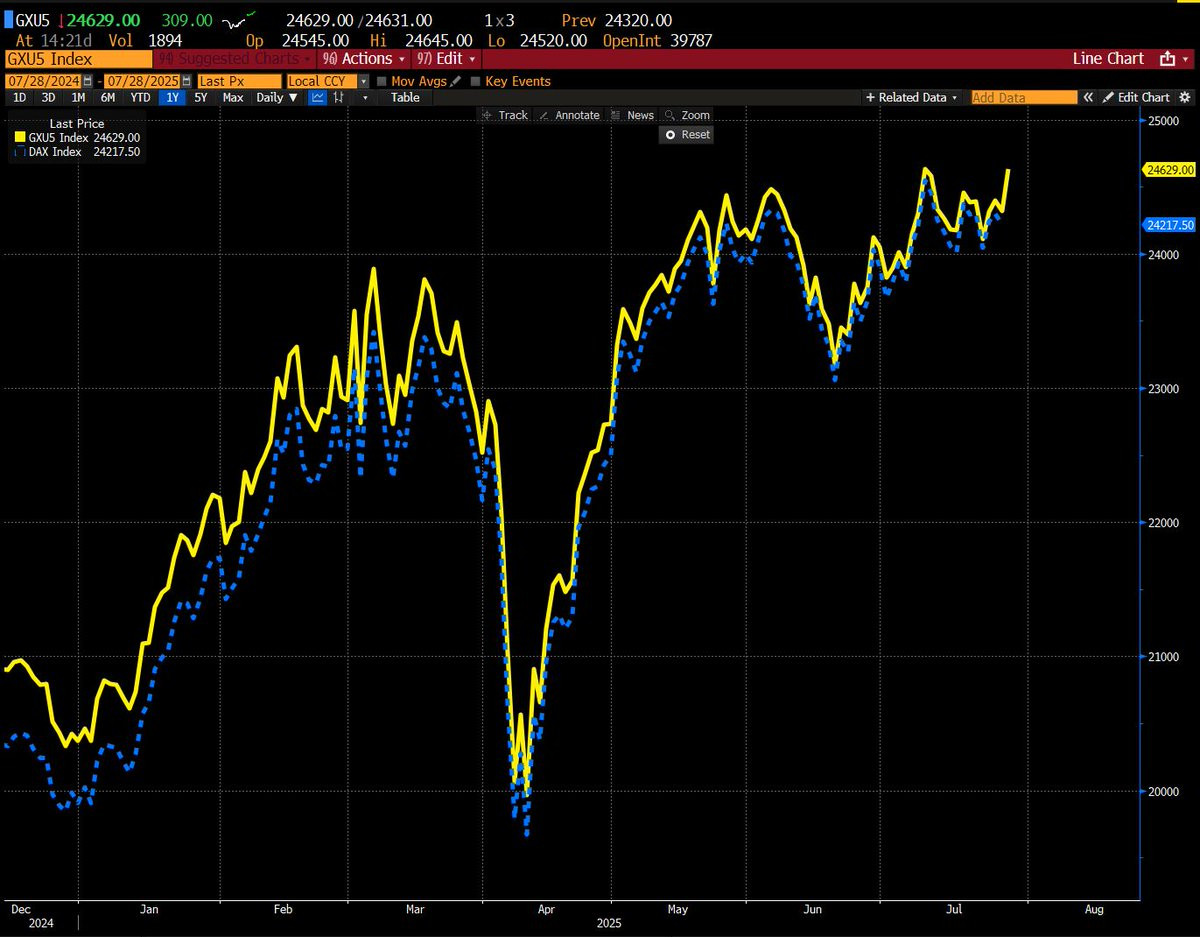Click the 24629.00 yellow price axis label
The height and width of the screenshot is (937, 1200).
tap(1169, 170)
